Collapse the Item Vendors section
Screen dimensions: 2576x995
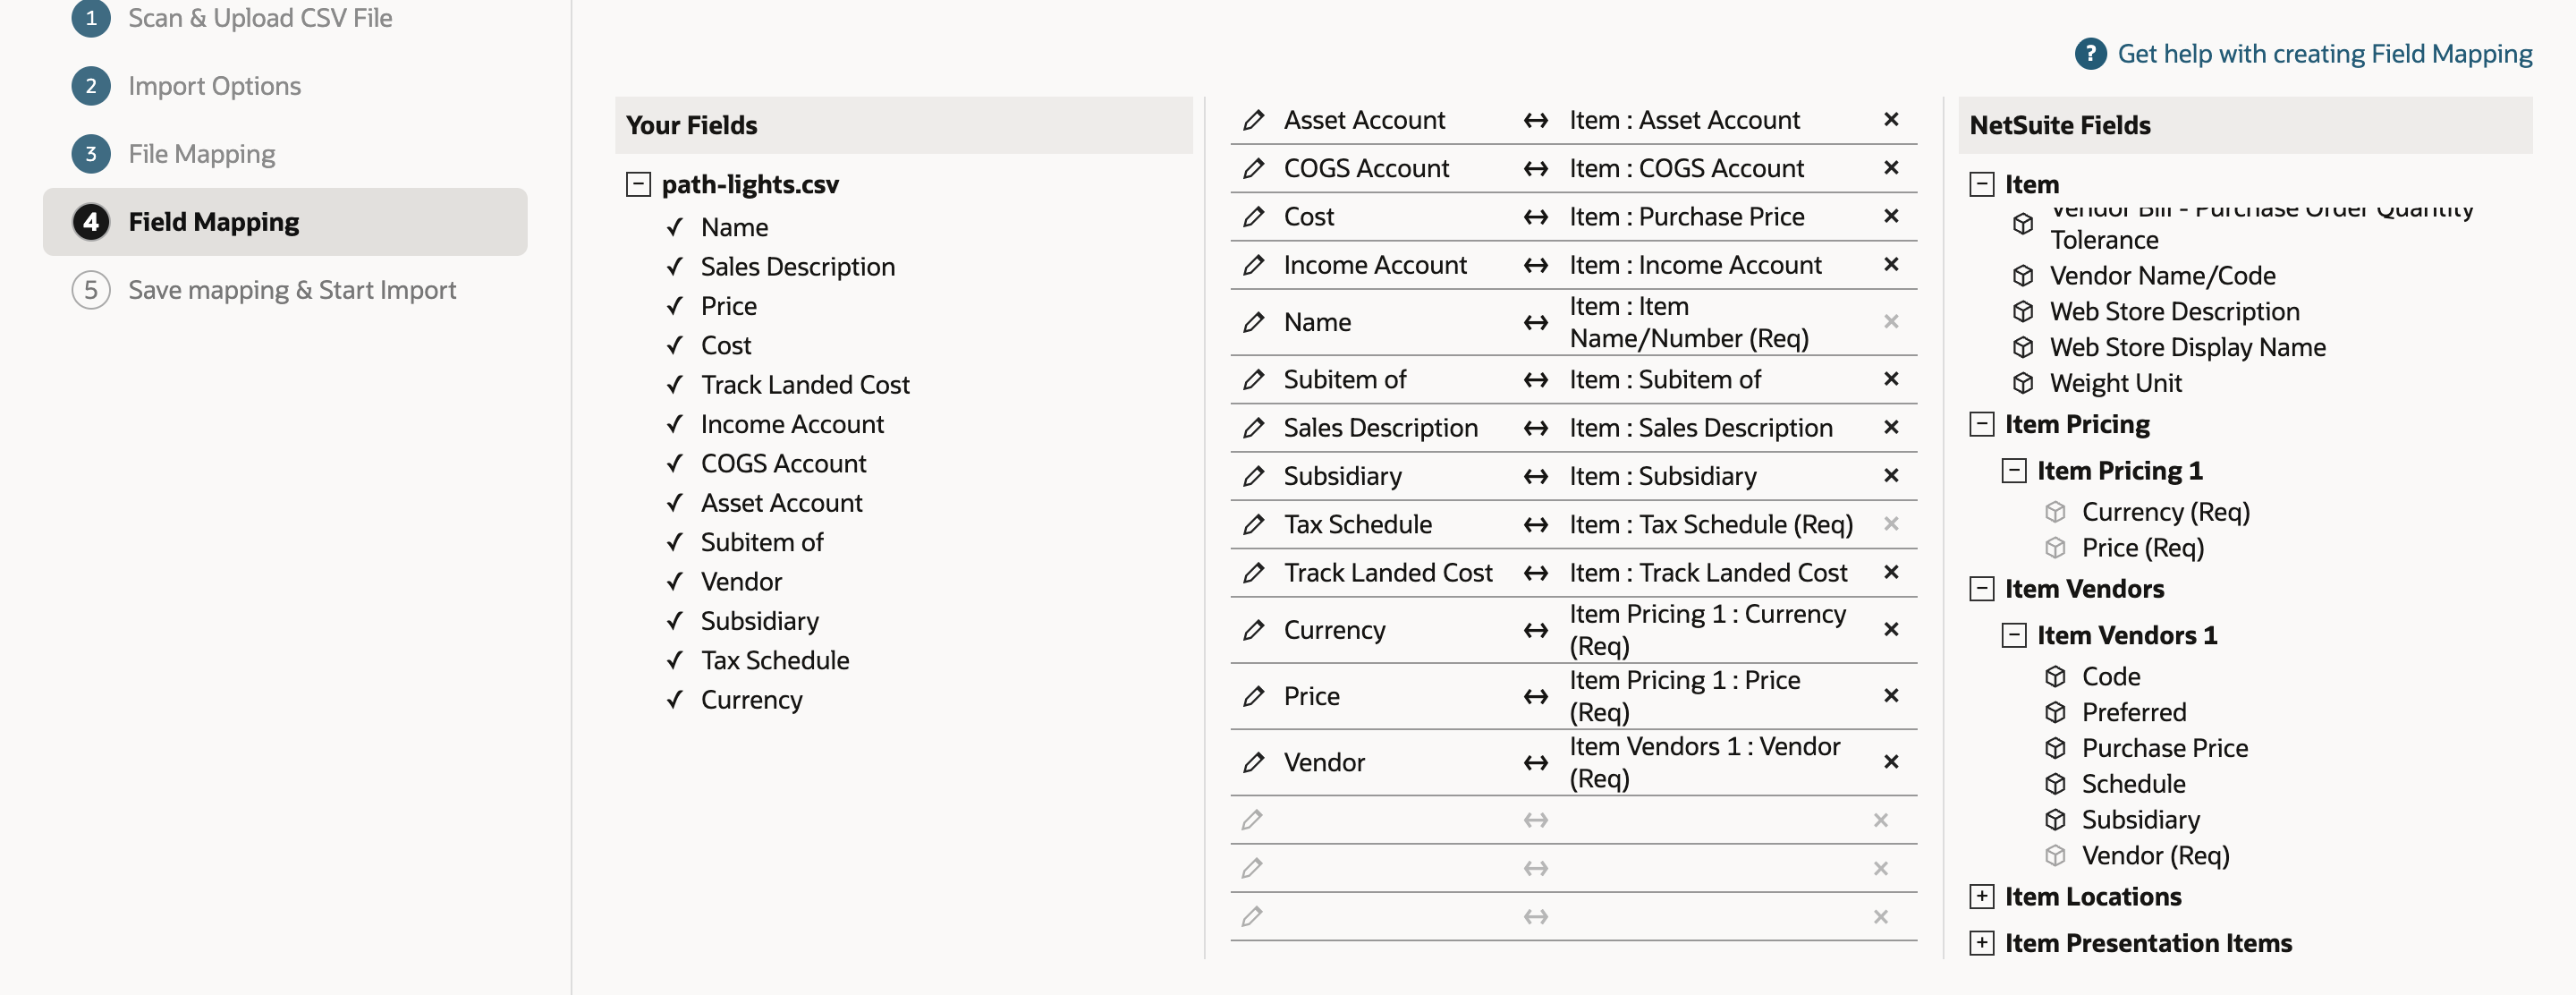pyautogui.click(x=1981, y=589)
